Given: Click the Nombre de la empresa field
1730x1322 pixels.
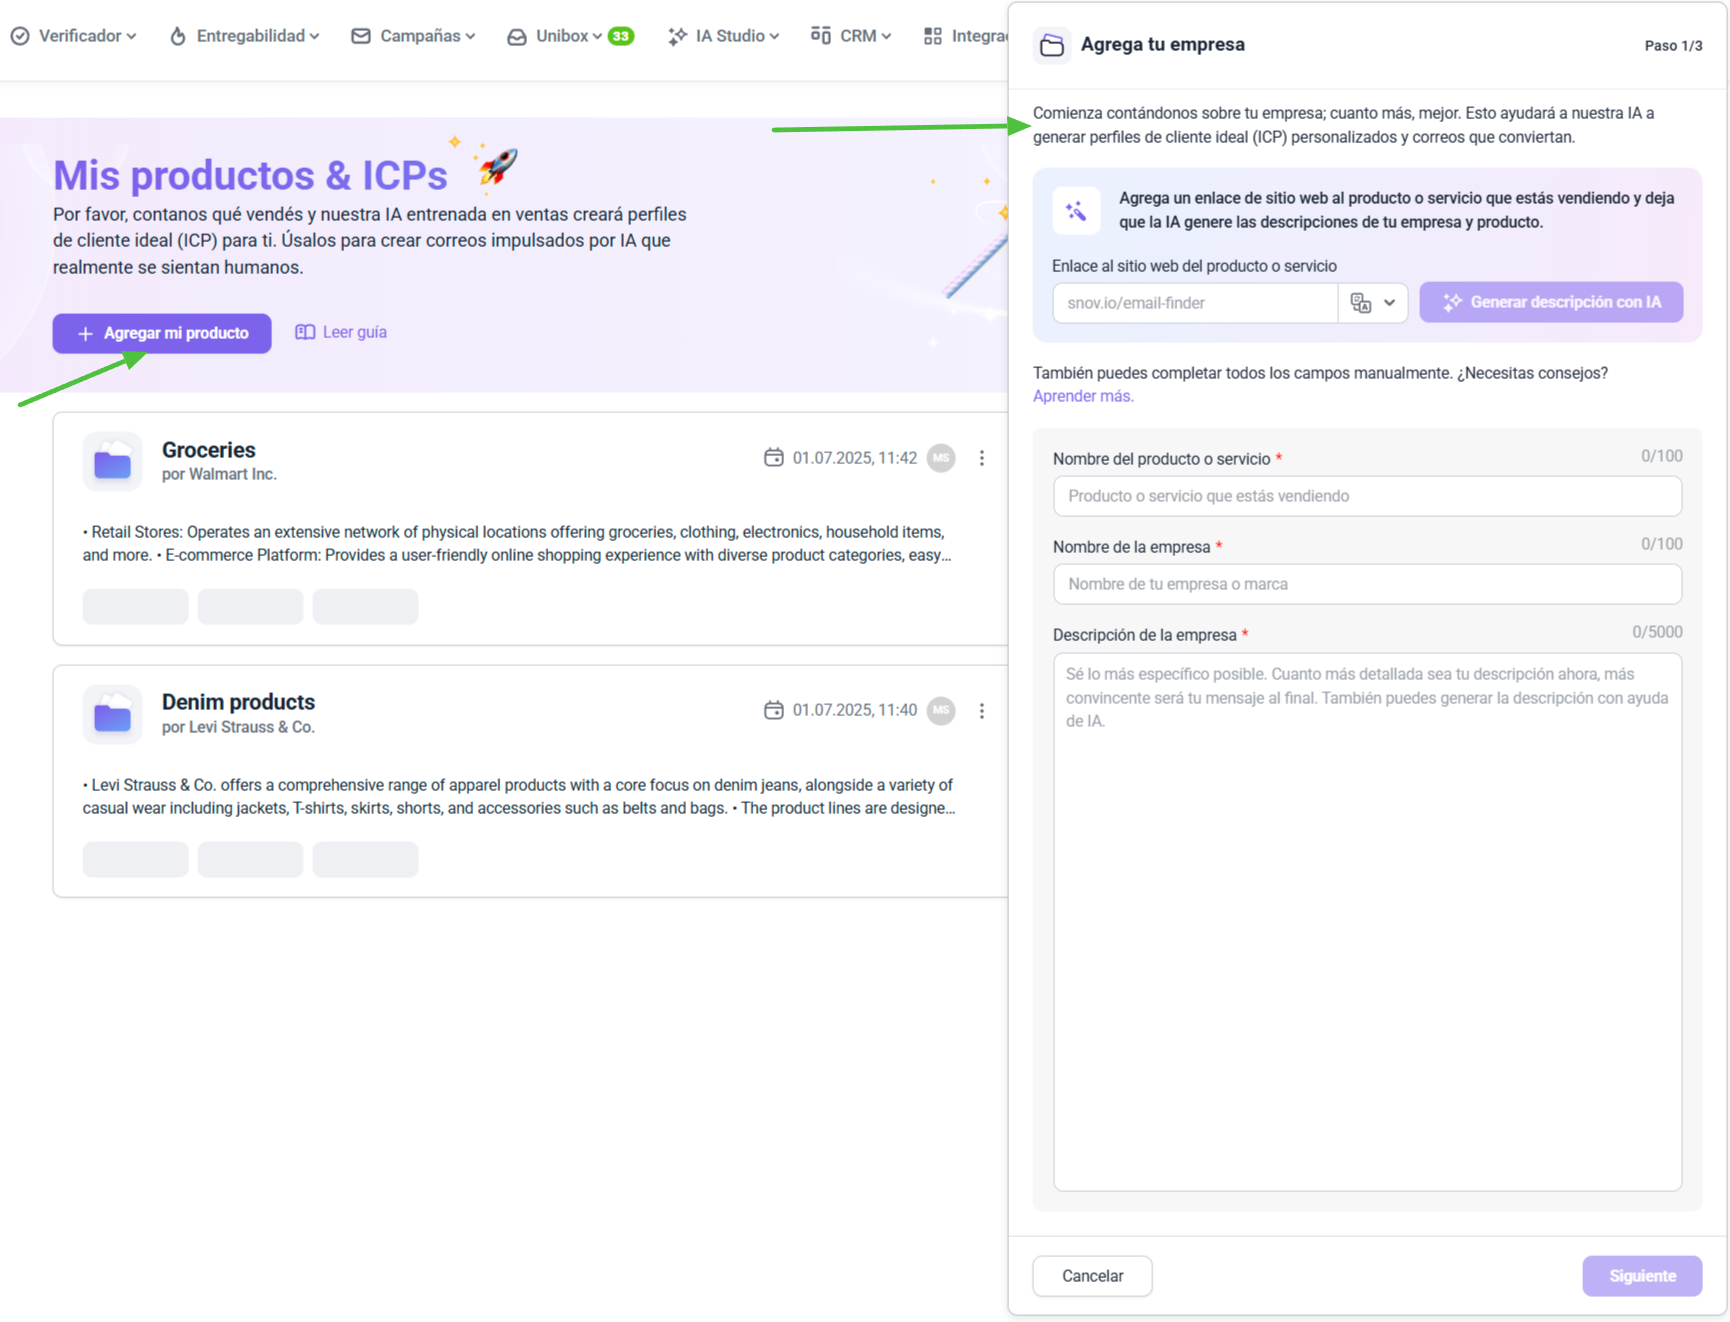Looking at the screenshot, I should (x=1367, y=584).
